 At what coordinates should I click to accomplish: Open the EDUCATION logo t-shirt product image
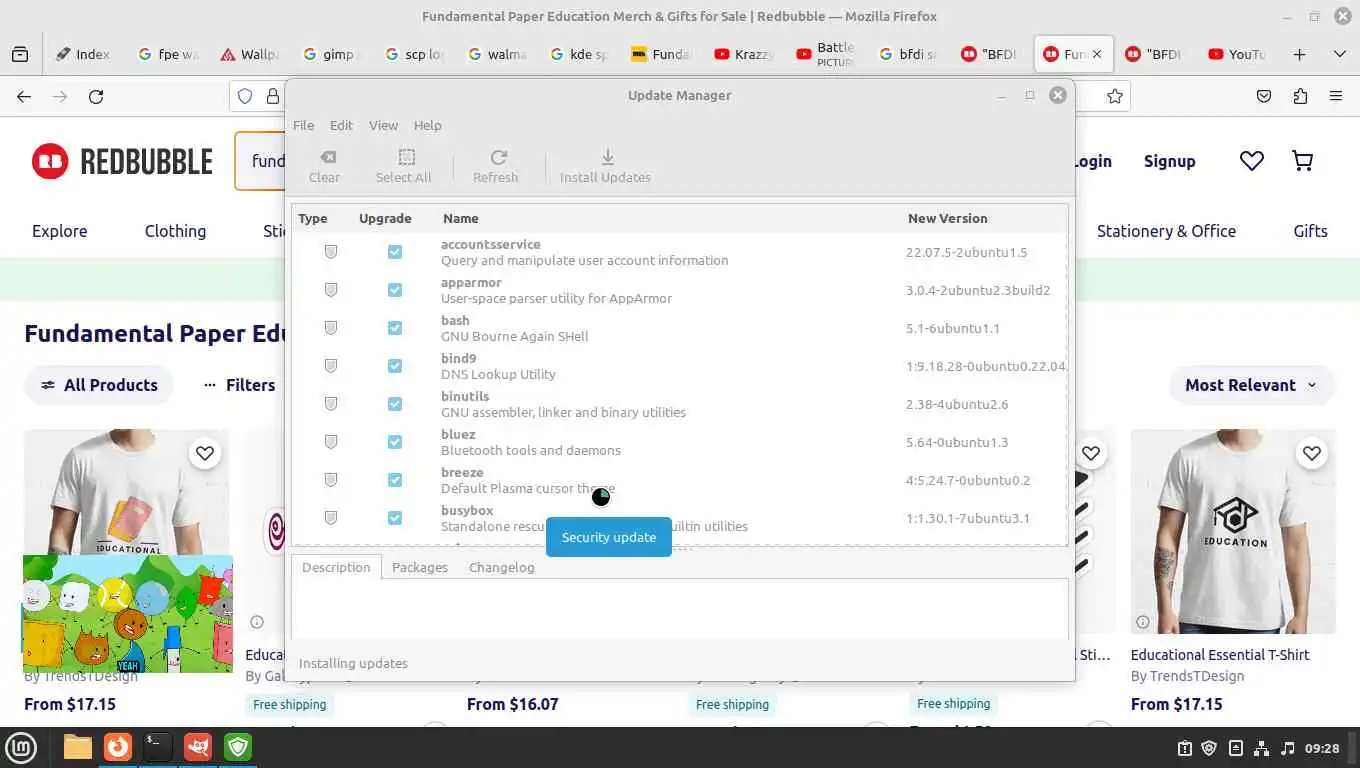(x=1233, y=532)
